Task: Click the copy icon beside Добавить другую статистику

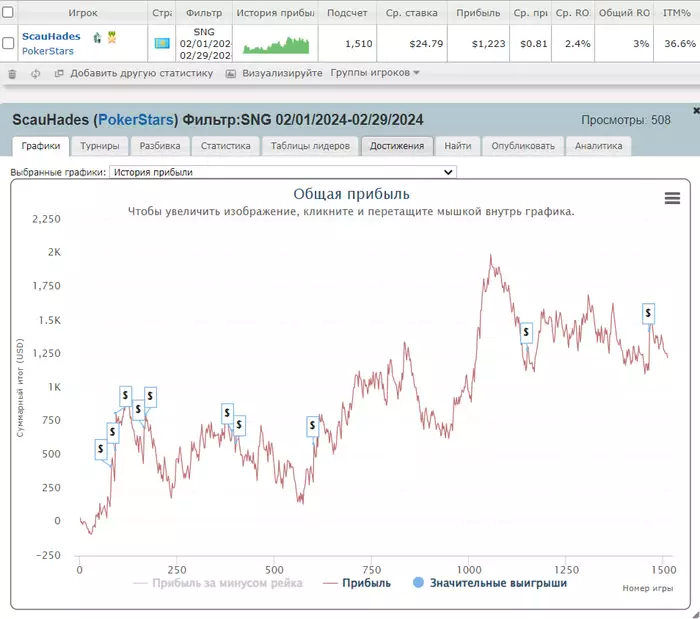Action: [x=58, y=73]
